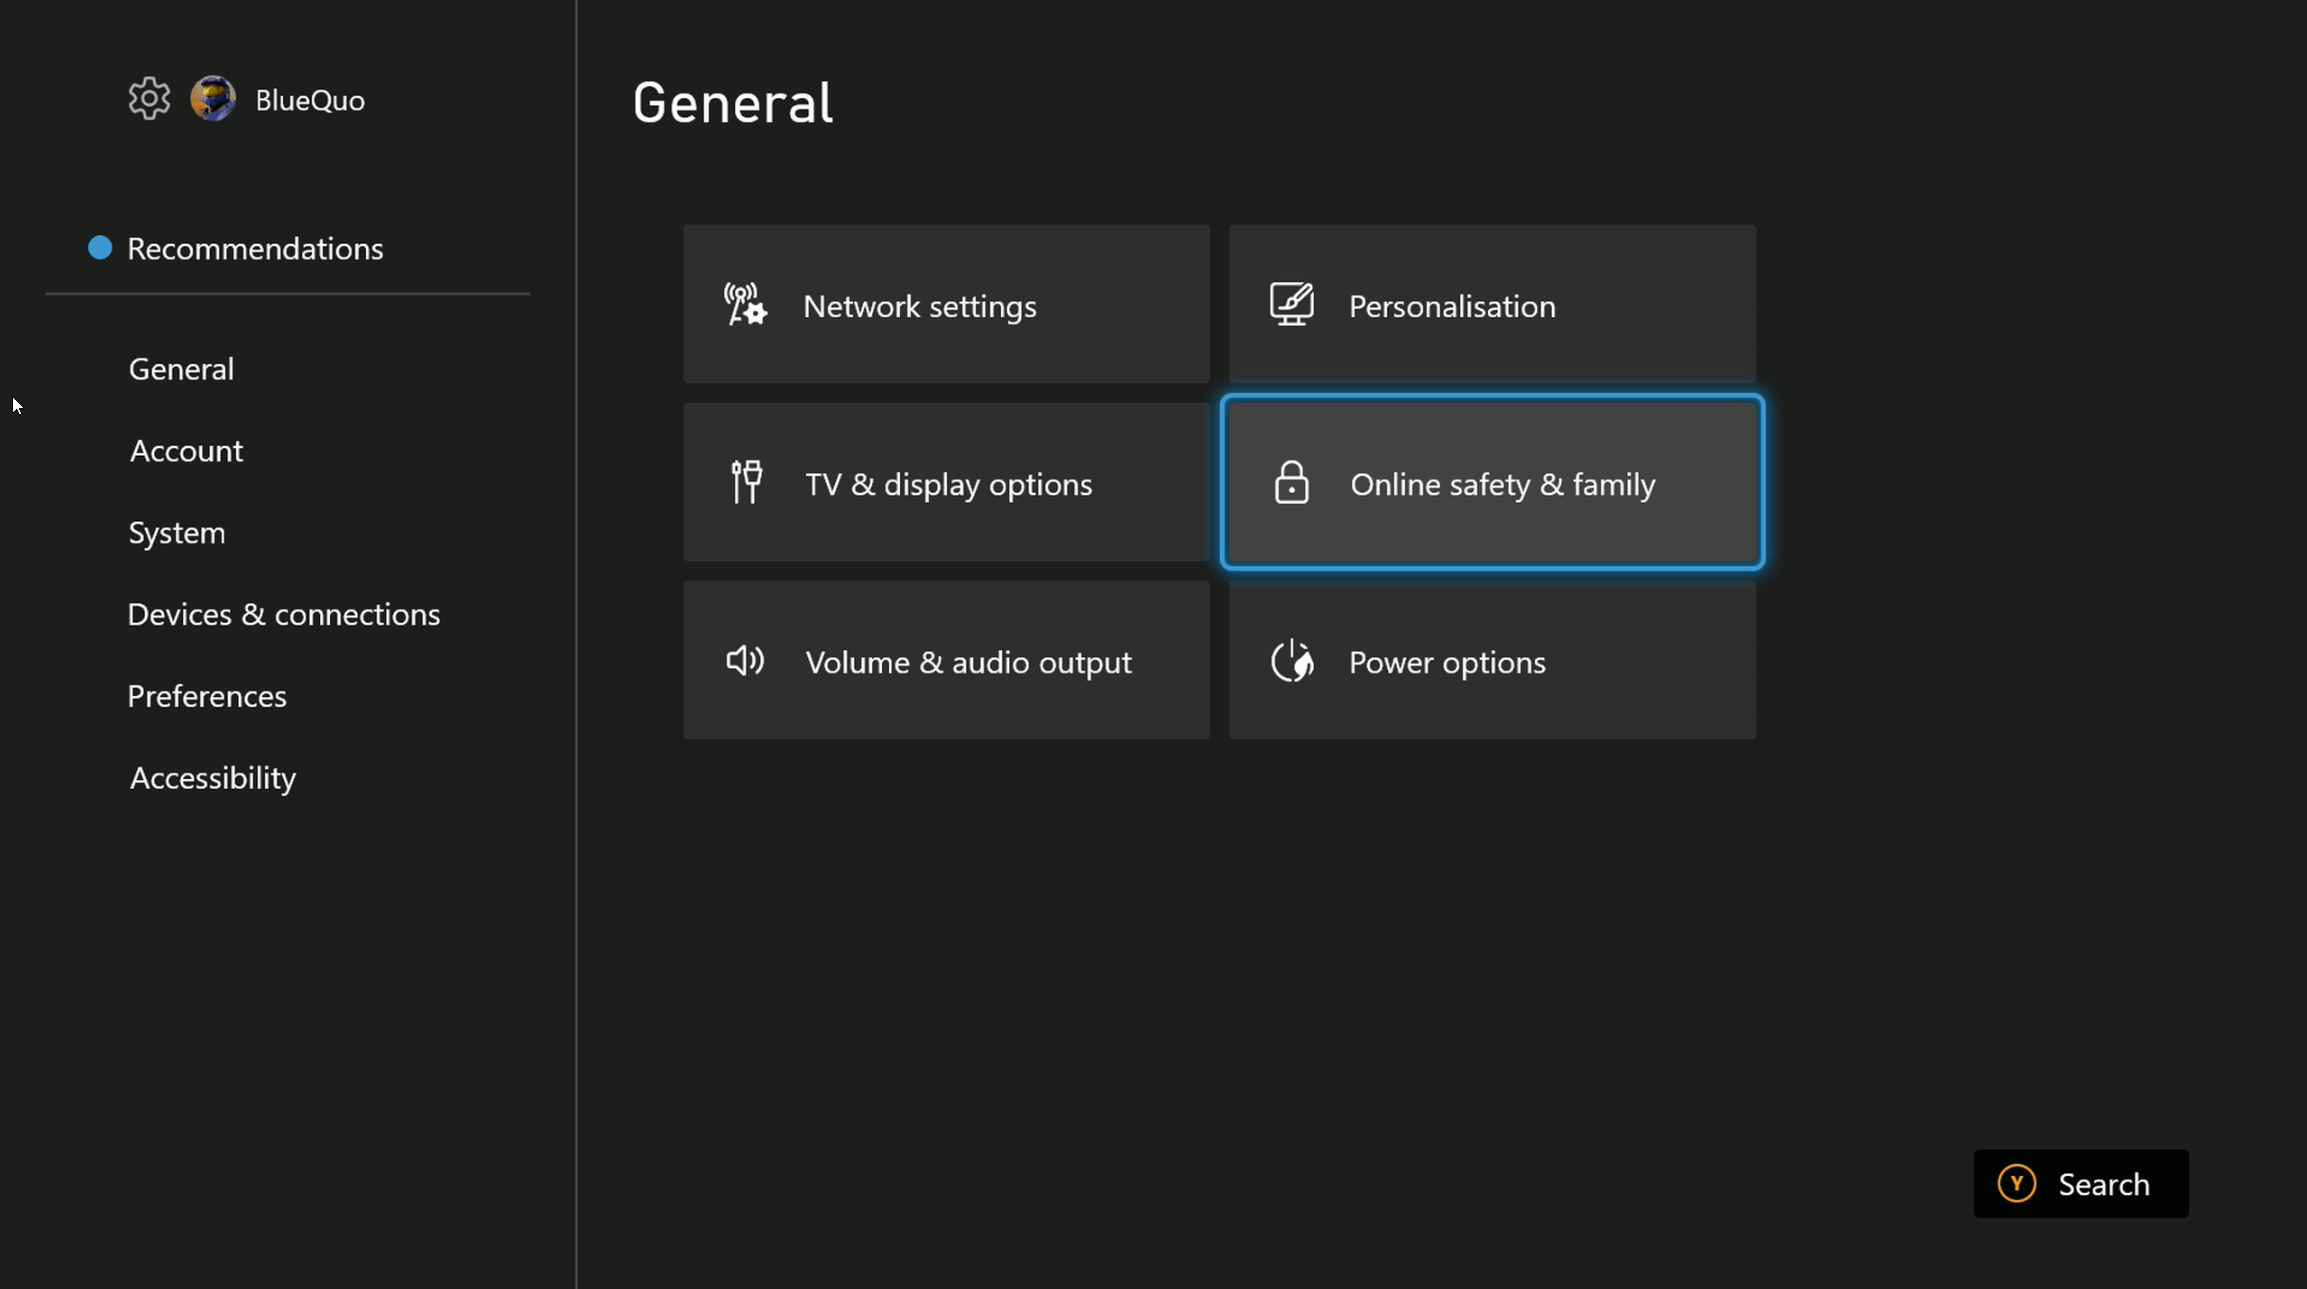Select Recommendations in the sidebar
Viewport: 2307px width, 1289px height.
255,248
